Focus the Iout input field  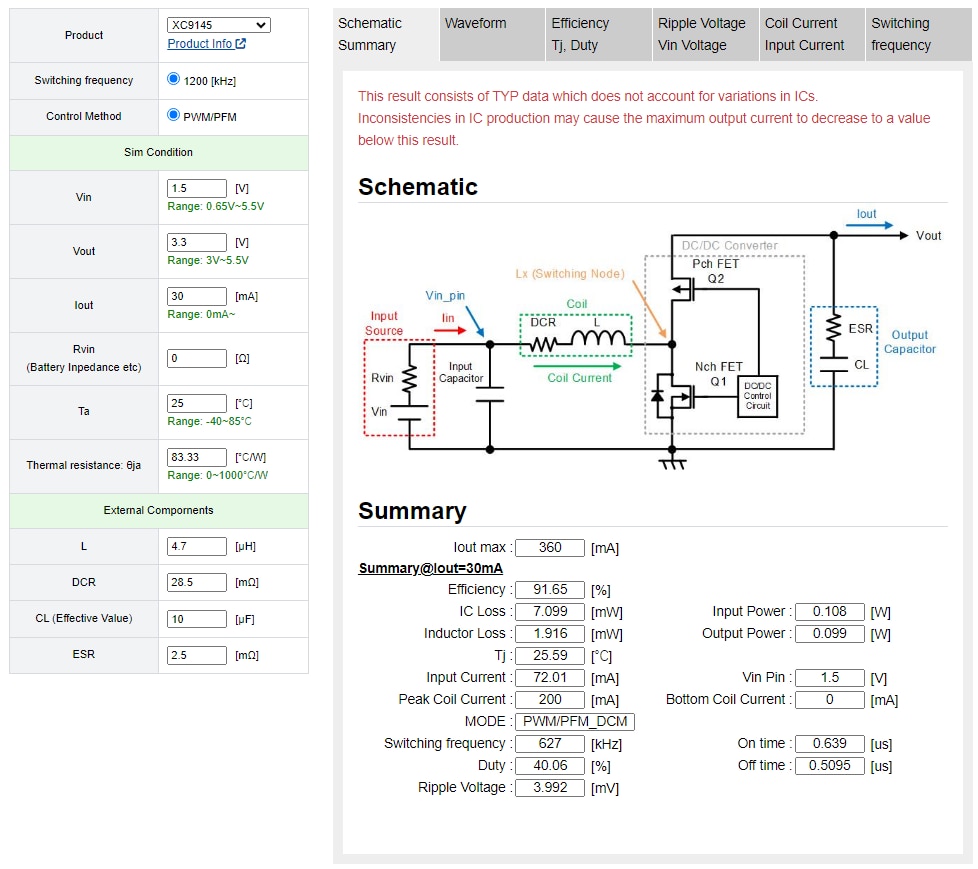197,296
